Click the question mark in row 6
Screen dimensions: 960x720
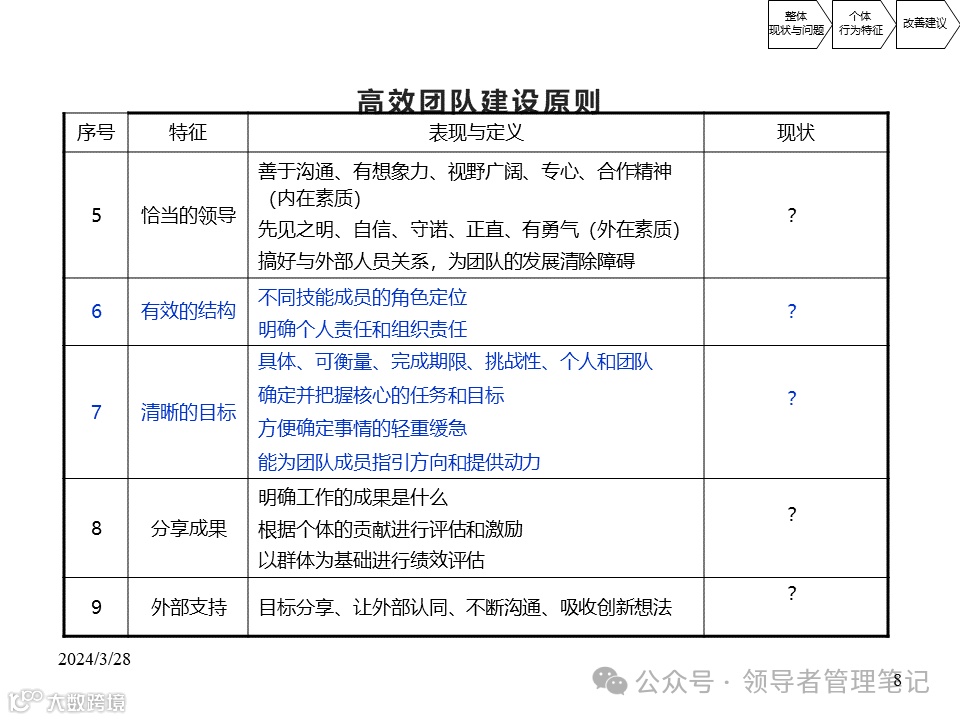(x=792, y=311)
